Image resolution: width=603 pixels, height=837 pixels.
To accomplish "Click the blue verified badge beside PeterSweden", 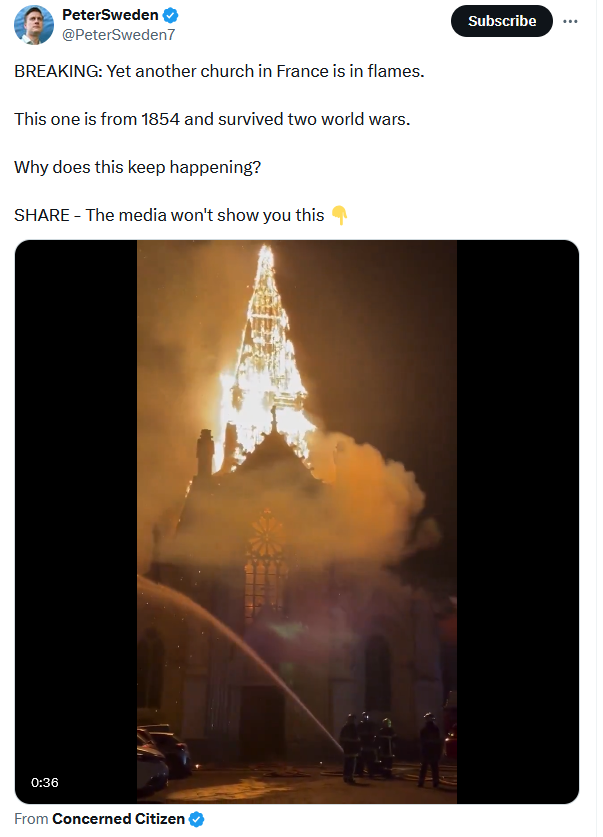I will pos(170,15).
